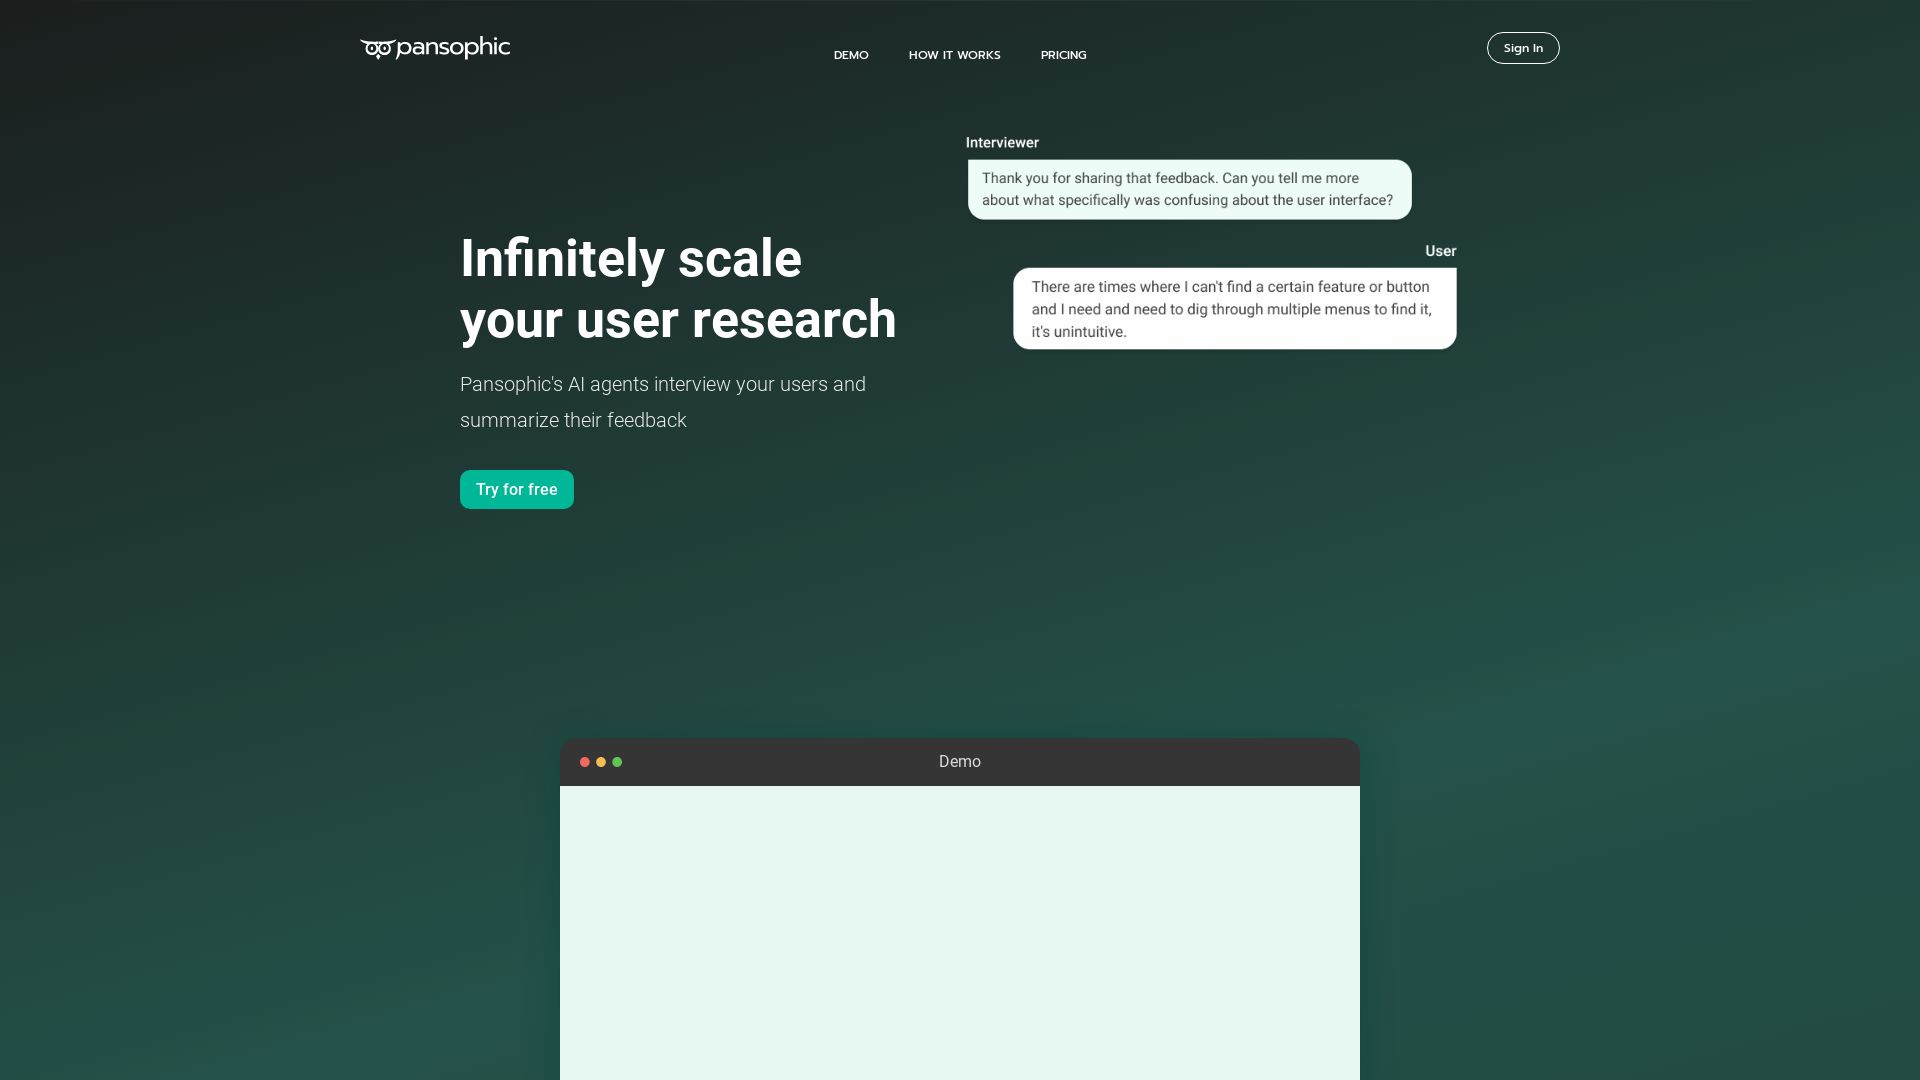Click the Interviewer label above chat
This screenshot has height=1080, width=1920.
tap(1002, 143)
